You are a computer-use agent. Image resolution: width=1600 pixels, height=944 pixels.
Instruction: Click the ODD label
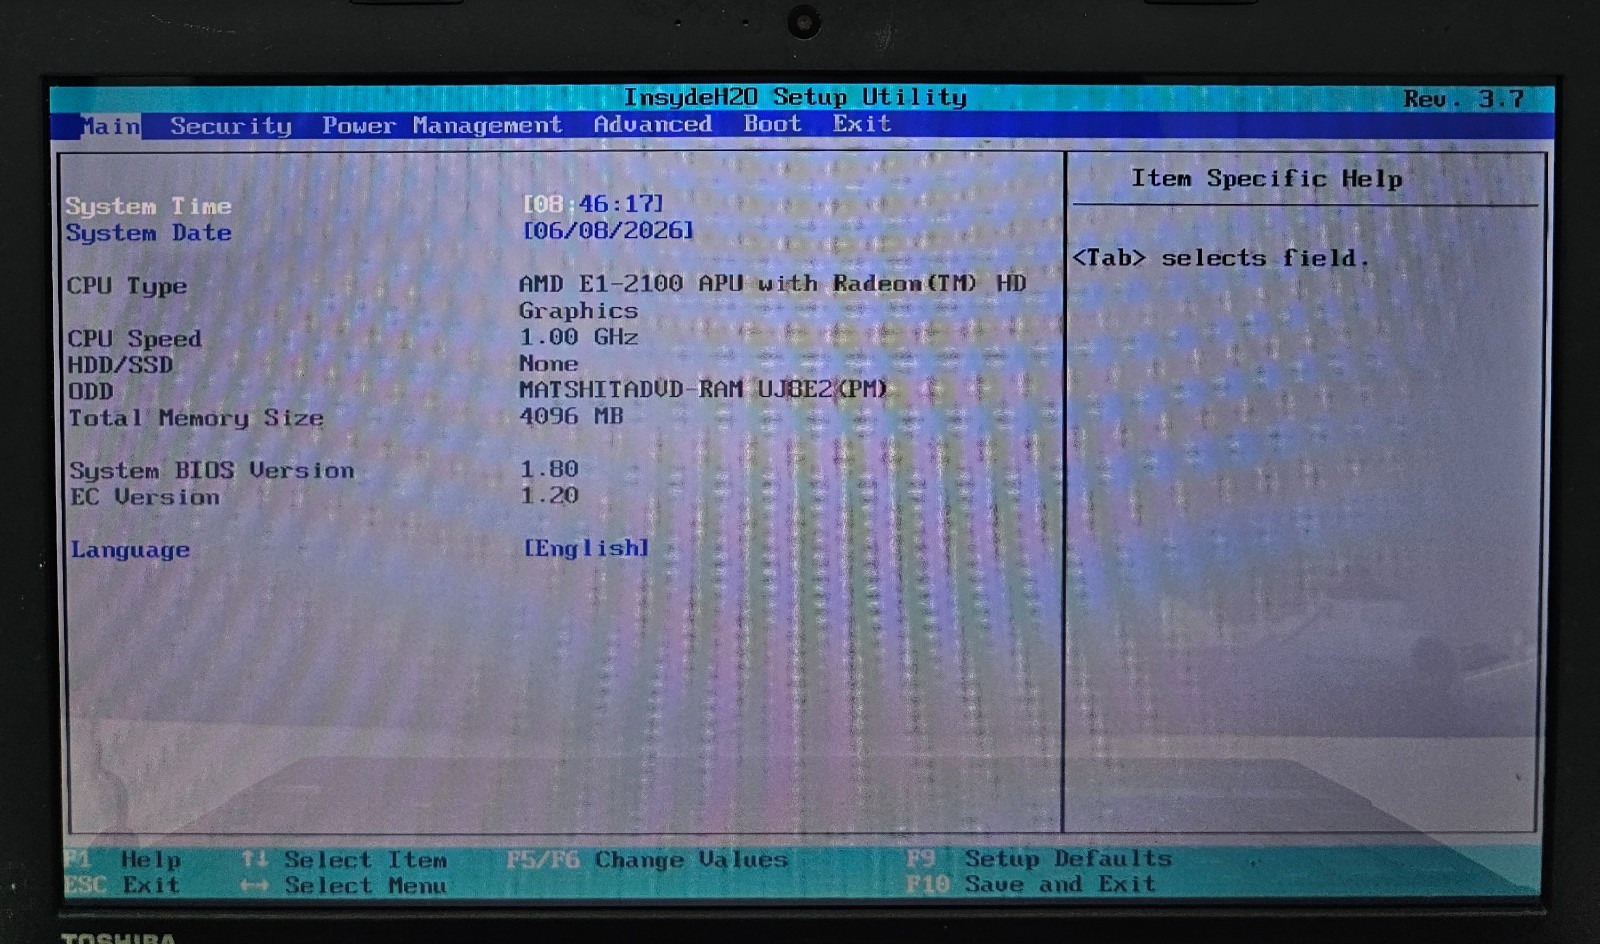(x=90, y=391)
